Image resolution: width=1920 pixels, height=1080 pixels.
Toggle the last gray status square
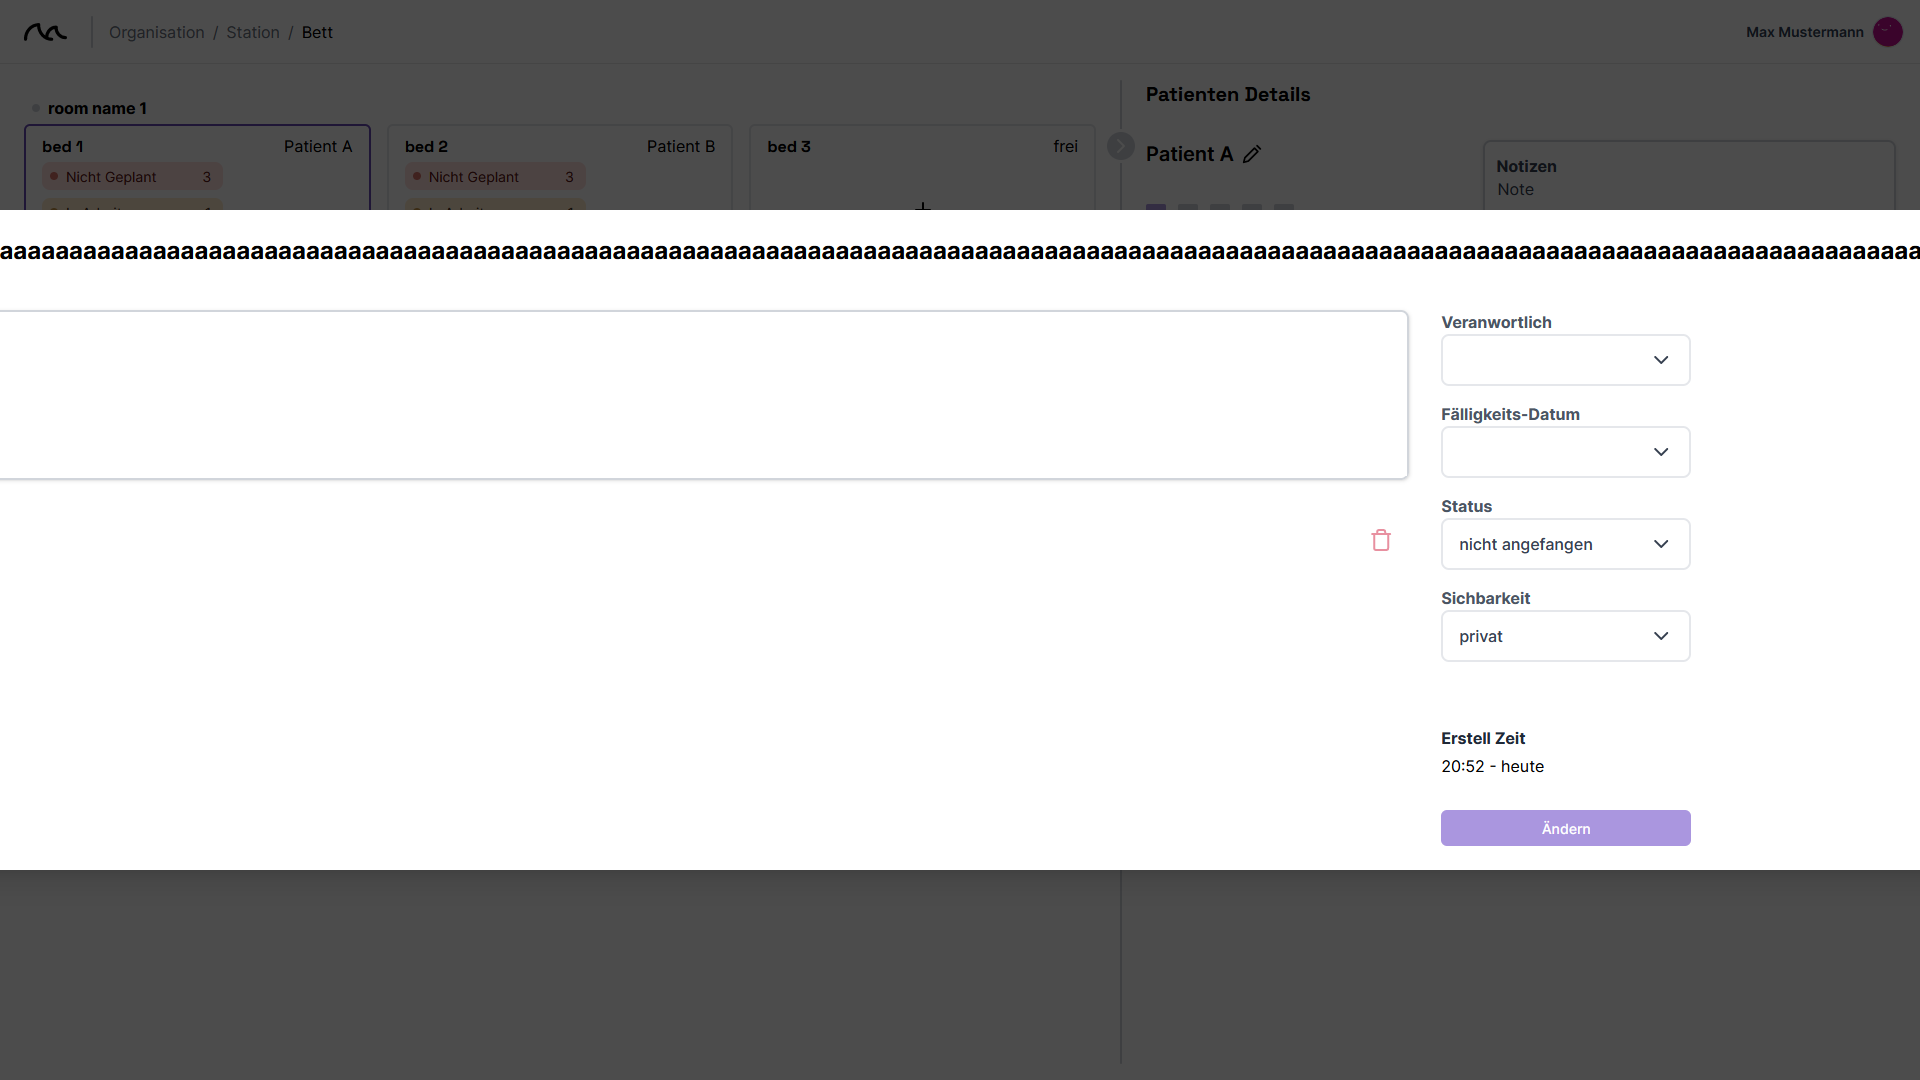pyautogui.click(x=1285, y=207)
